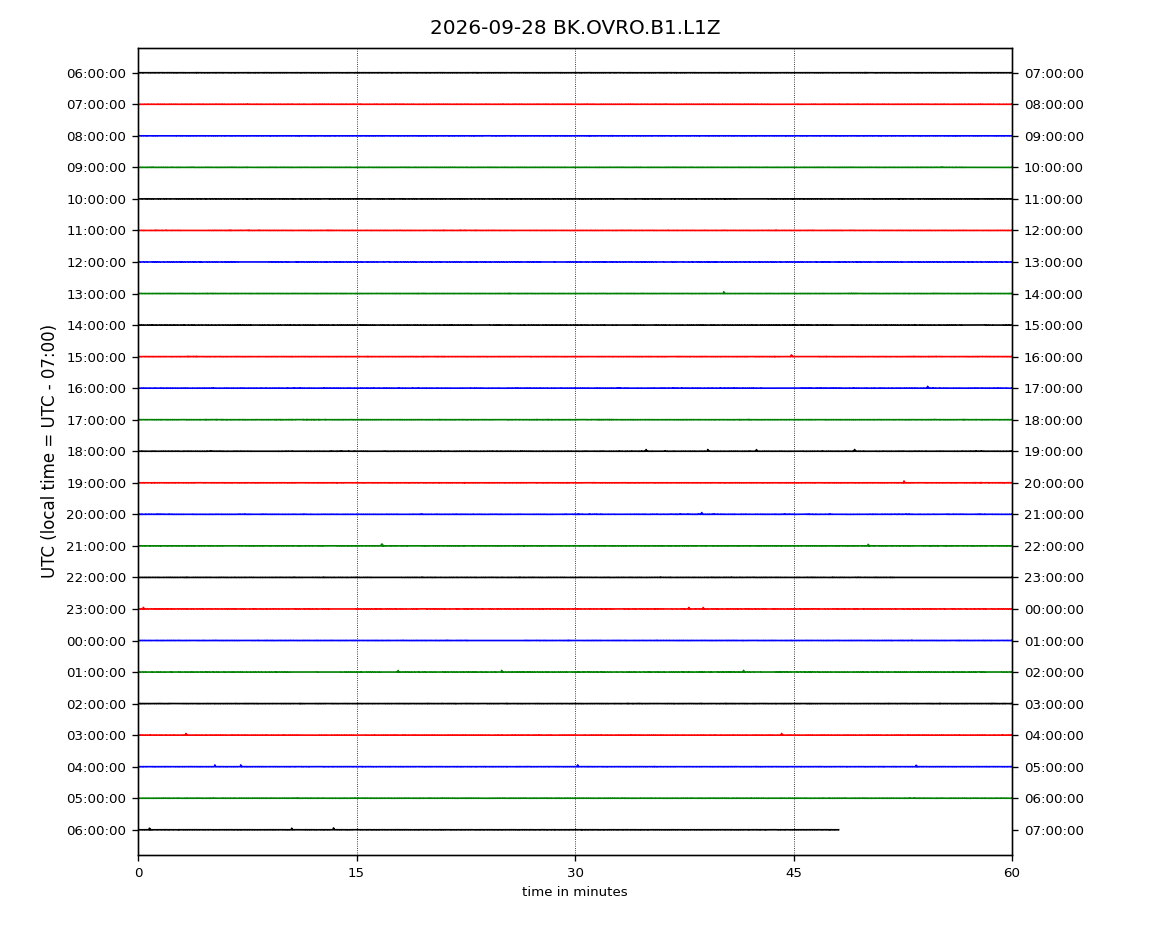Click the end of the final 06:00:00 trace
1150x950 pixels.
838,830
